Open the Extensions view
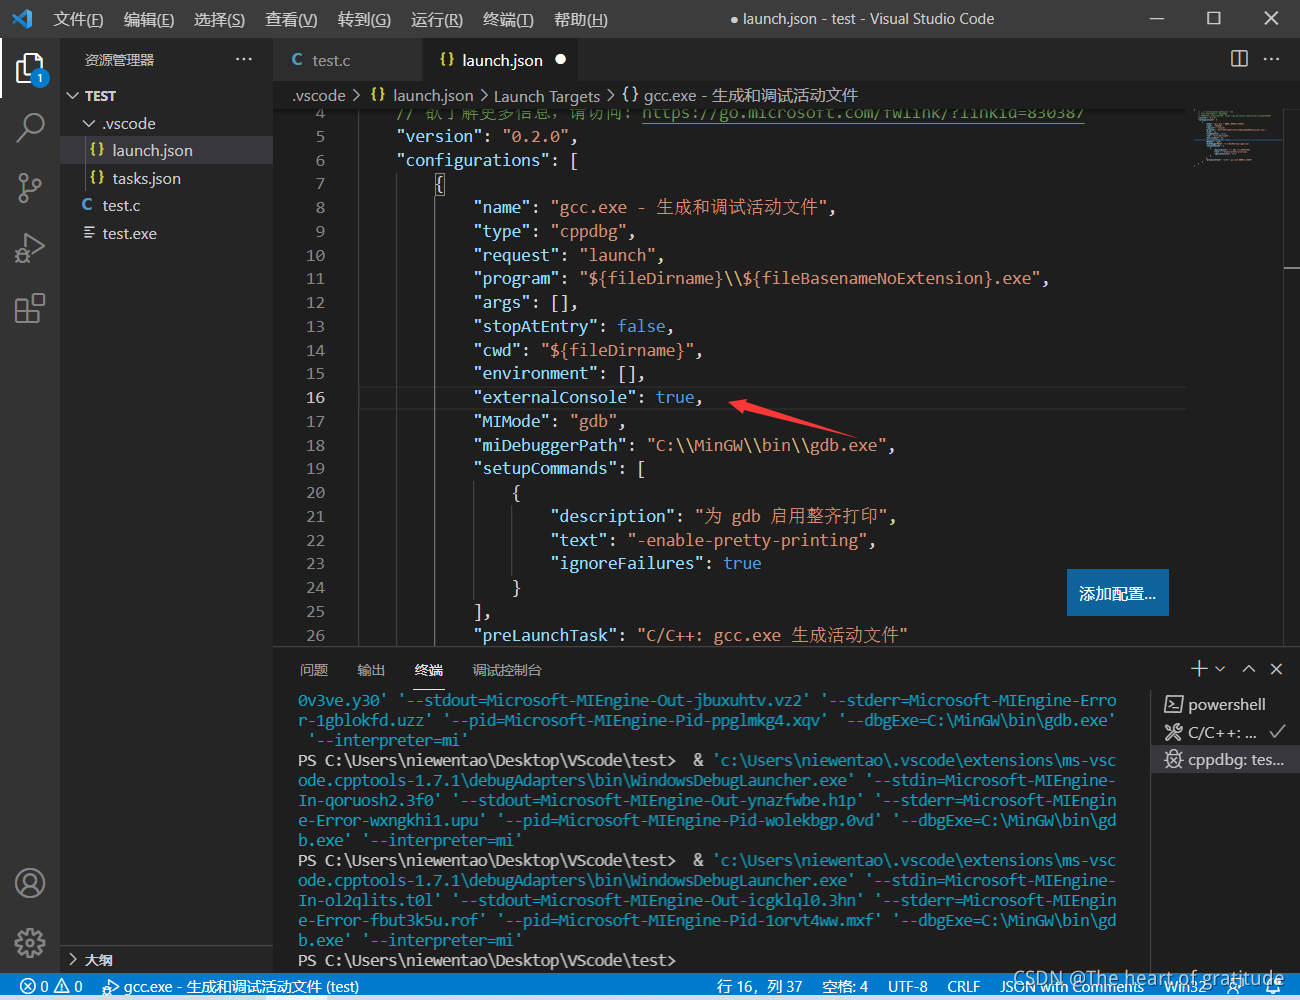 point(30,307)
